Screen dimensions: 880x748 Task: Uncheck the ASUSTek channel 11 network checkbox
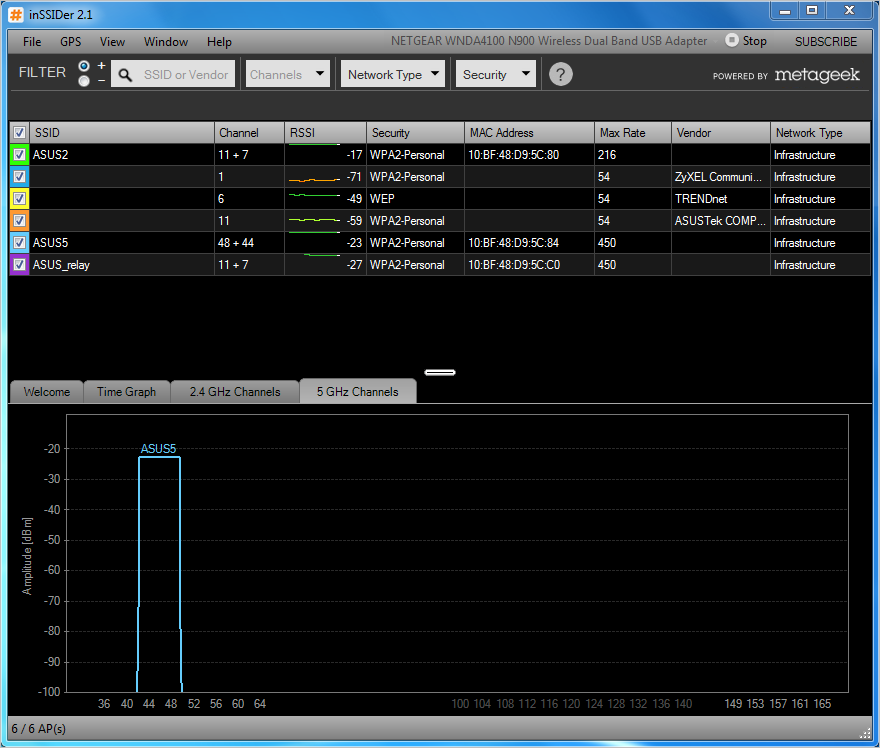[20, 221]
